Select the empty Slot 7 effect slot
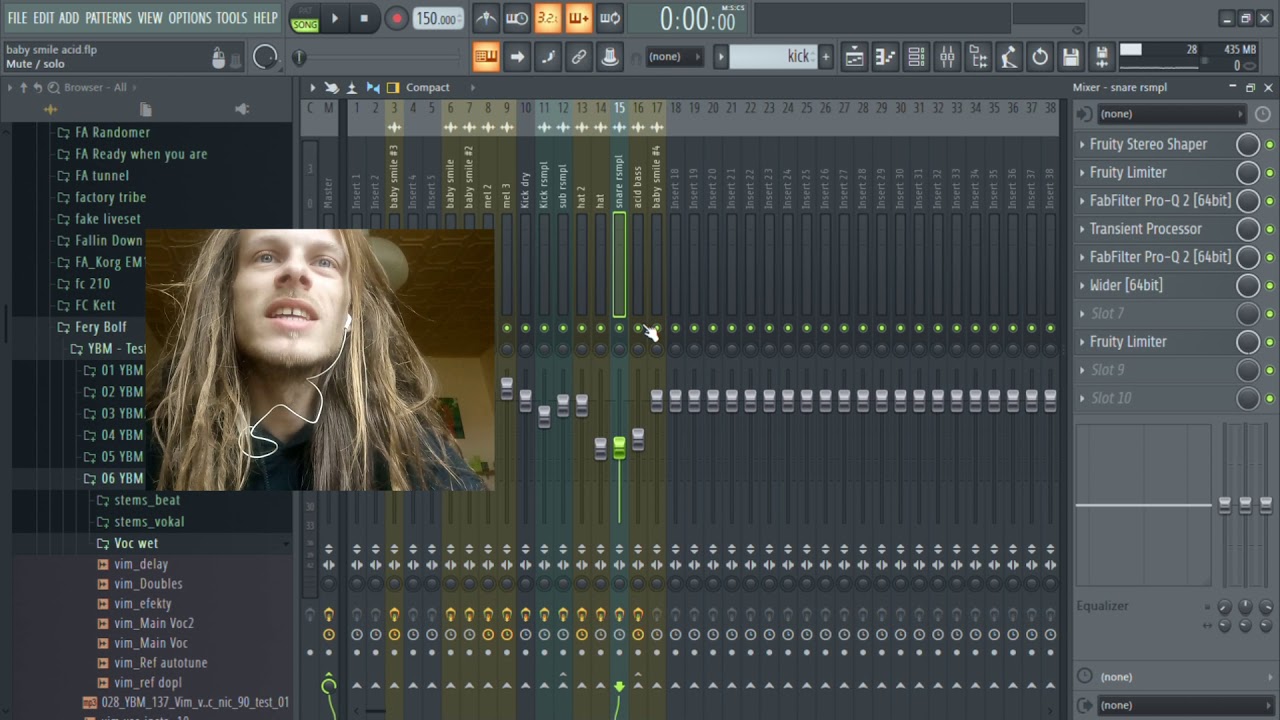Image resolution: width=1280 pixels, height=720 pixels. pyautogui.click(x=1155, y=313)
